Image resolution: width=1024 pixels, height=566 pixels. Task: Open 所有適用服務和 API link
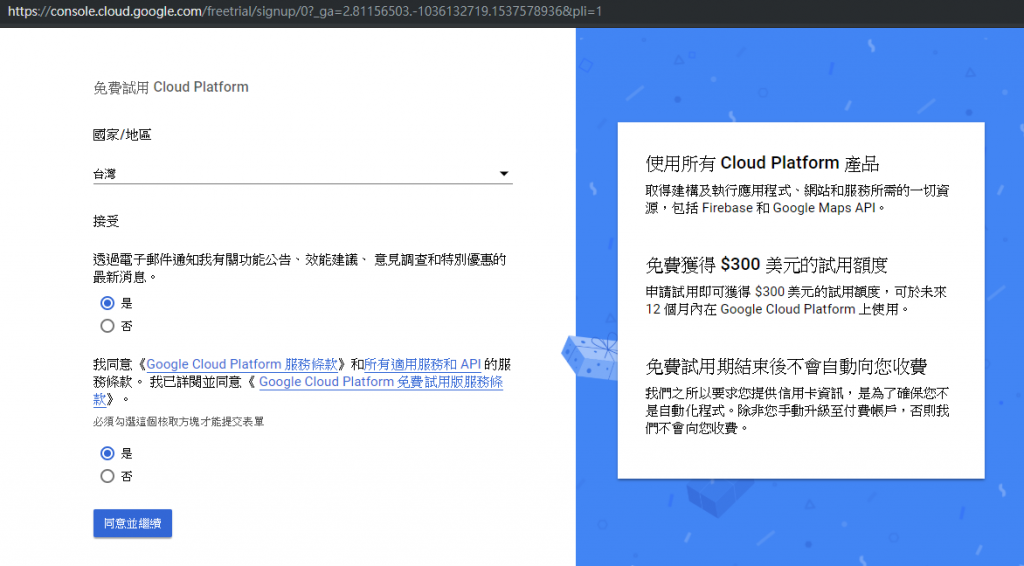coord(423,364)
